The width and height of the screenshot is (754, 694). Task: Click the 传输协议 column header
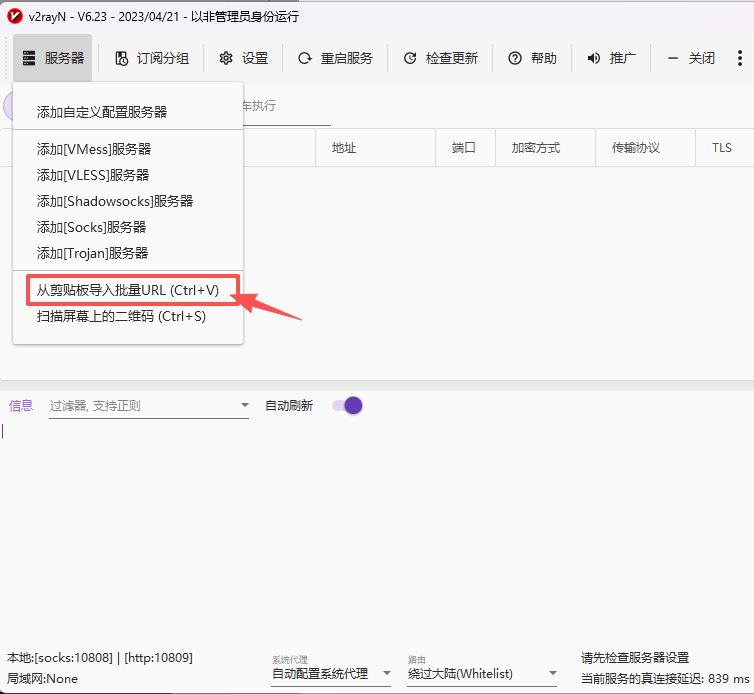(x=645, y=148)
